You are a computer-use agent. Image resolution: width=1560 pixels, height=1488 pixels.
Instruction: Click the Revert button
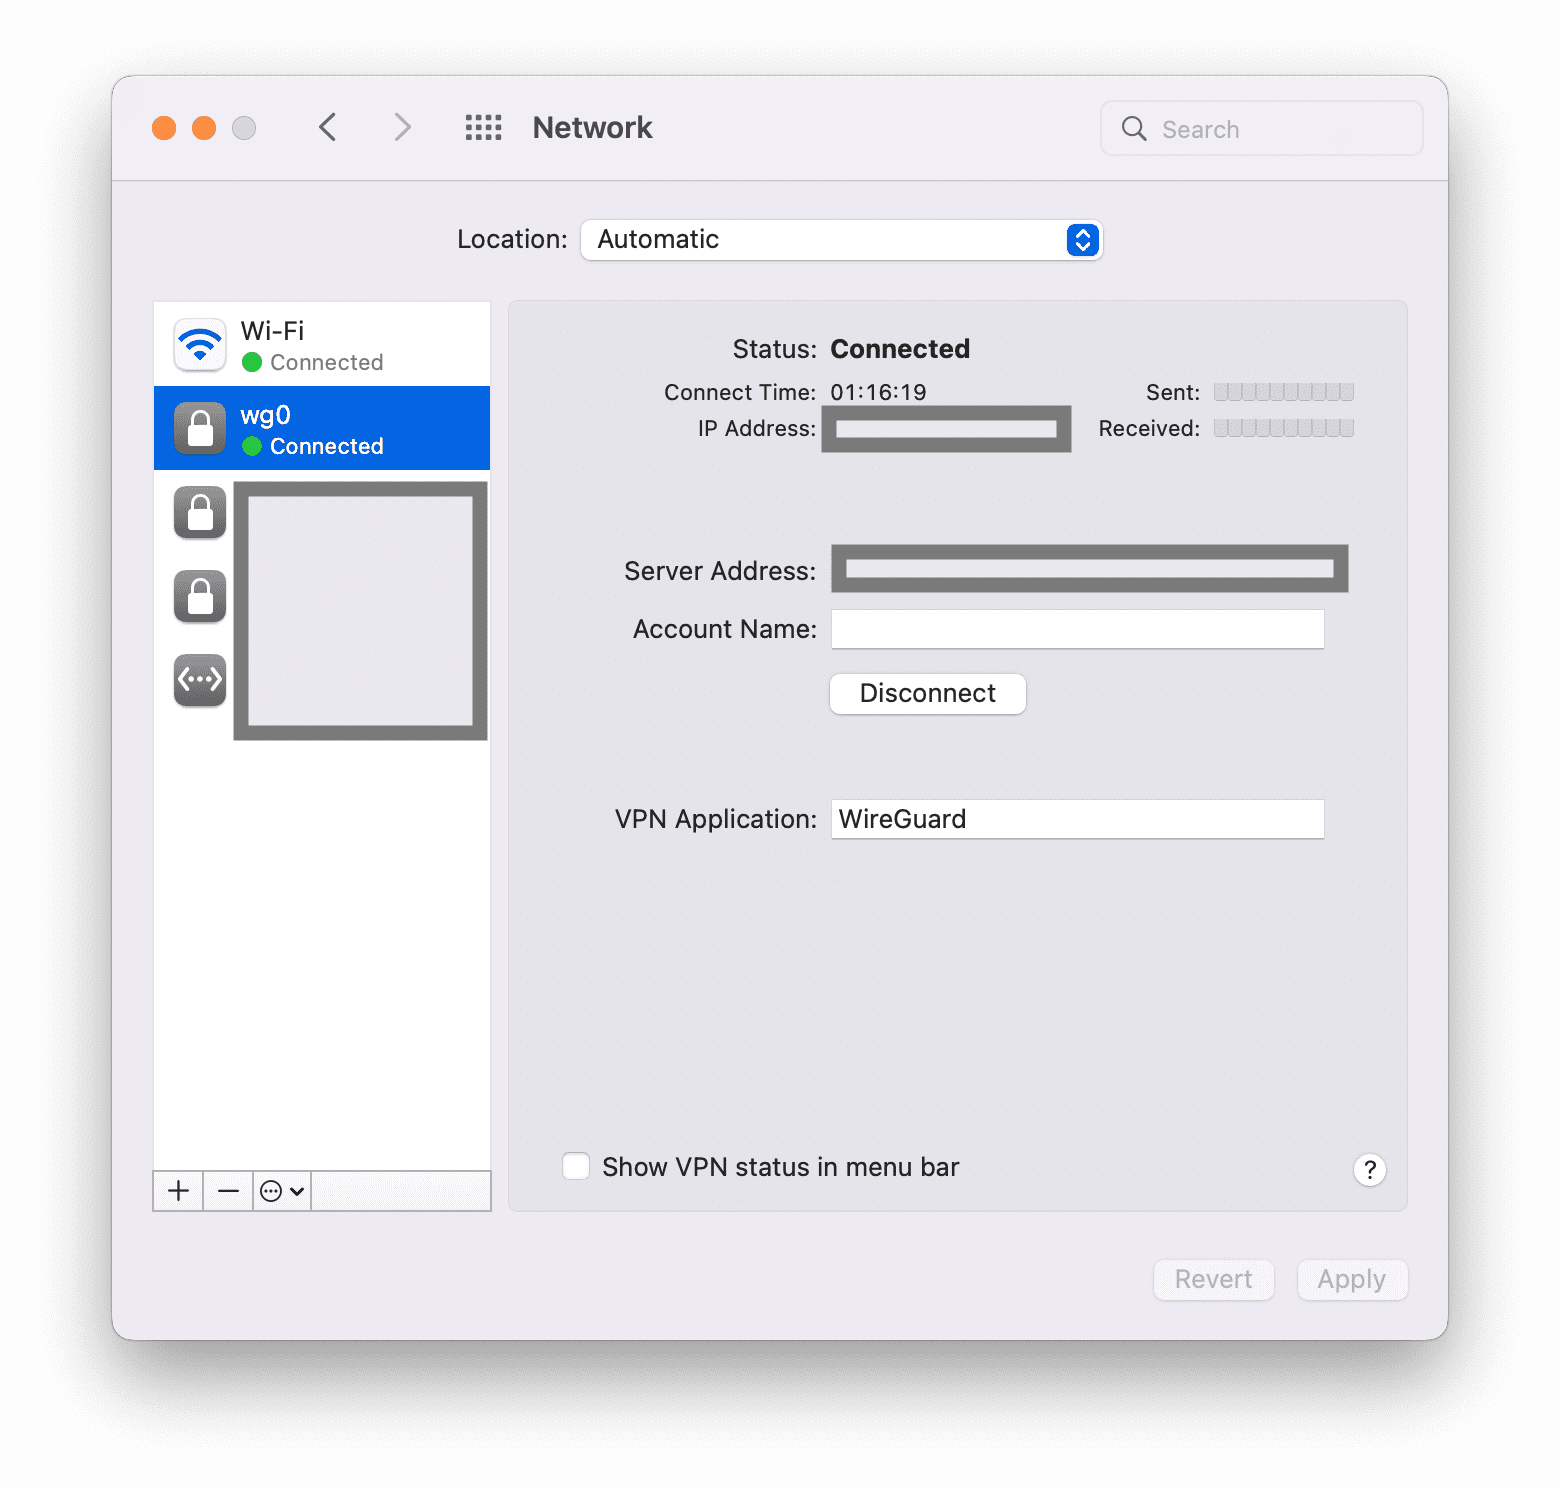pyautogui.click(x=1214, y=1280)
